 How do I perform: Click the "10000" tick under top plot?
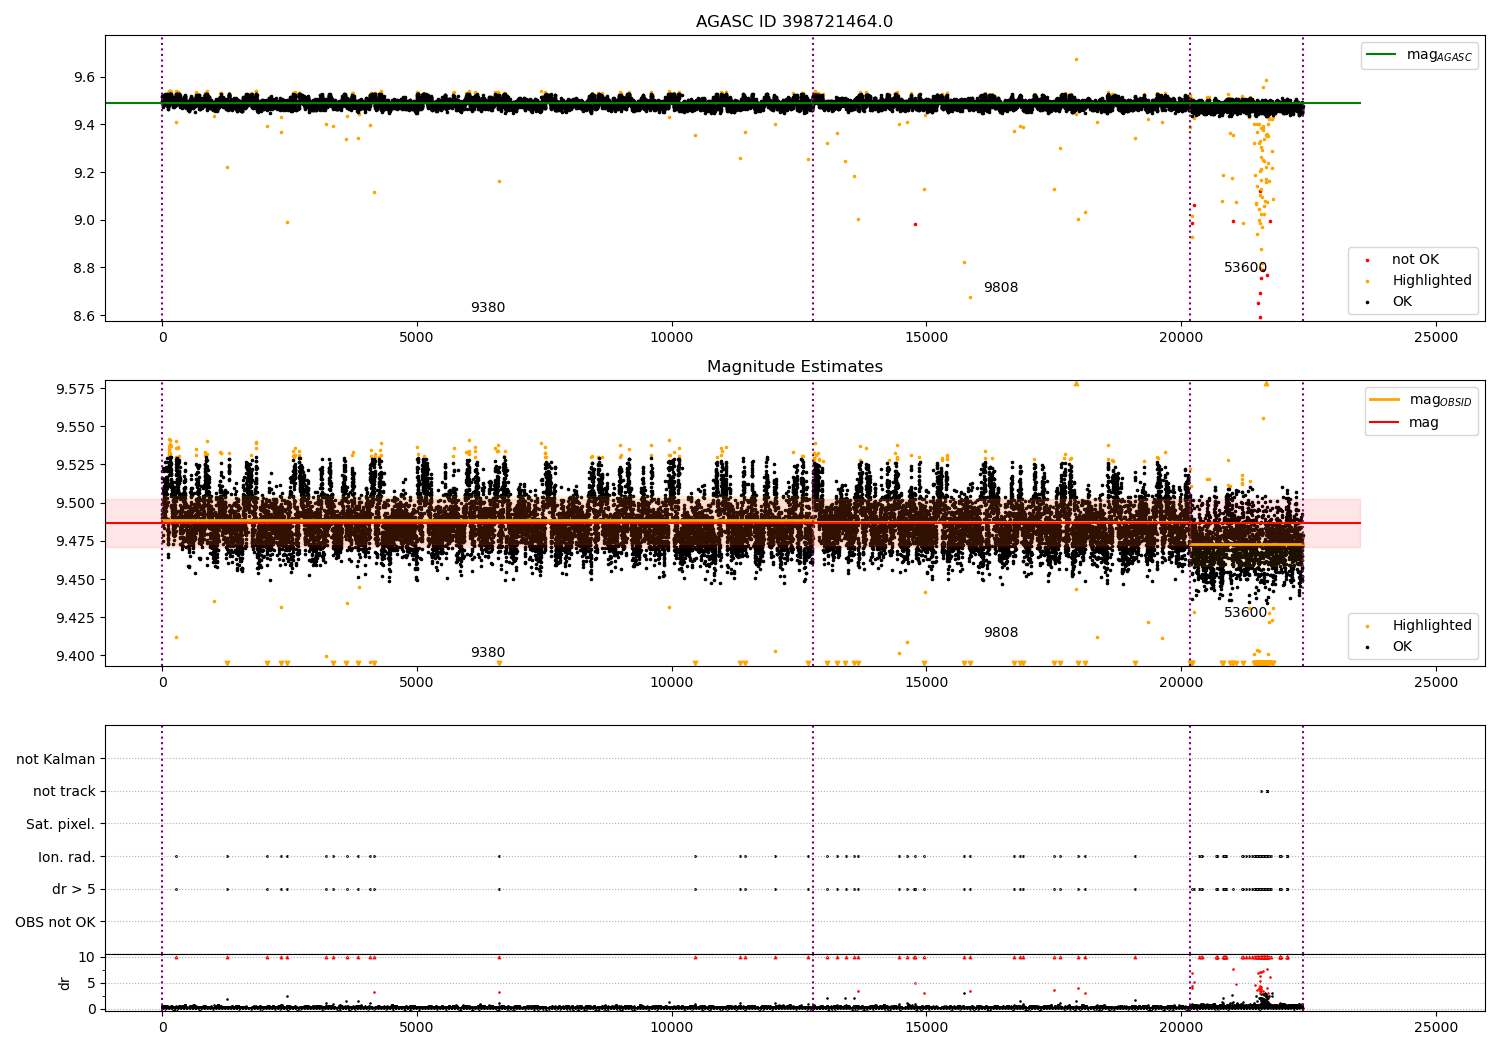[671, 337]
